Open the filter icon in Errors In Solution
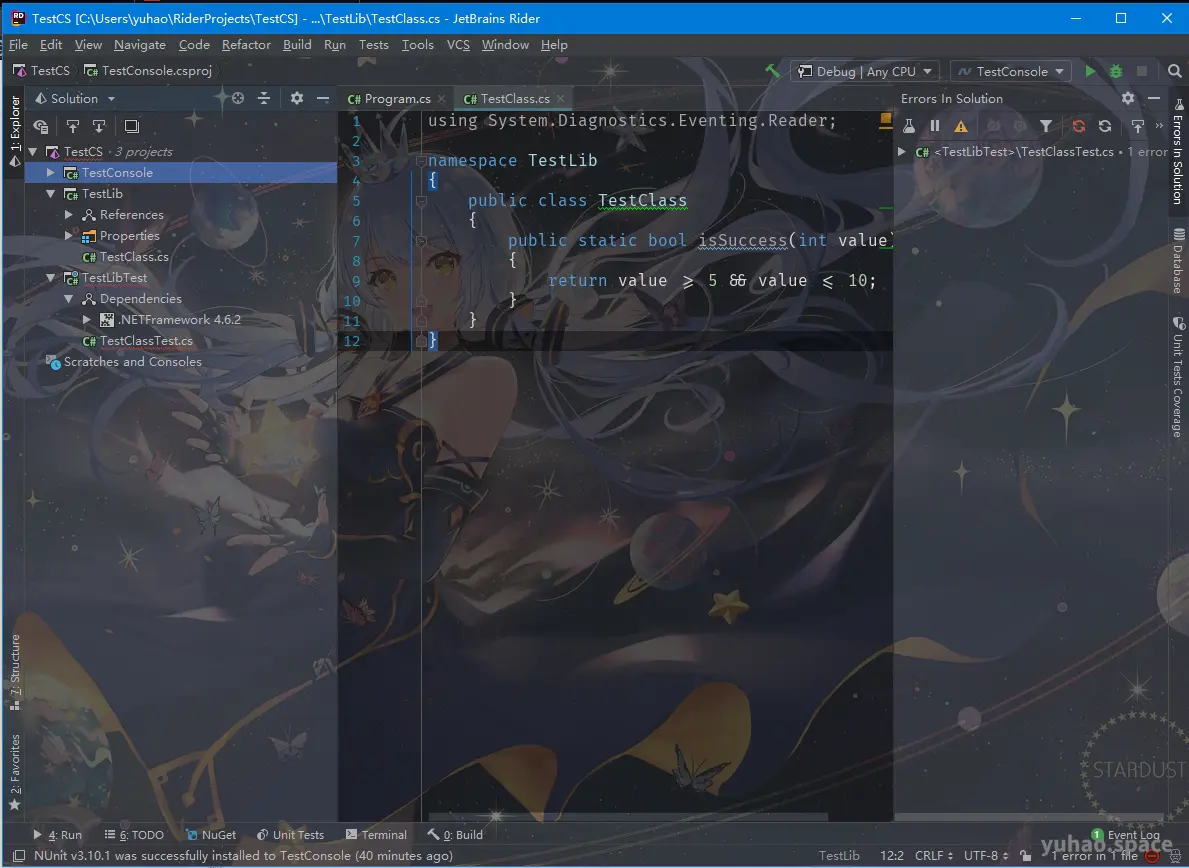1189x868 pixels. 1047,126
